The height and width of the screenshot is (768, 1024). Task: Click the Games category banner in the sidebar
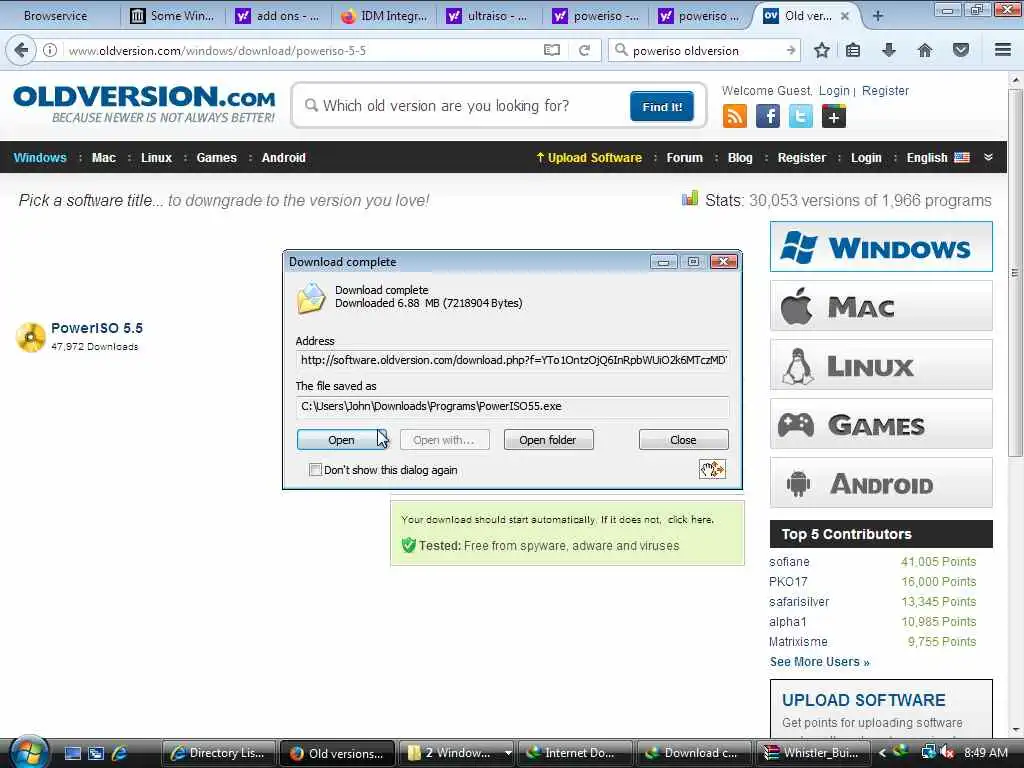point(881,424)
